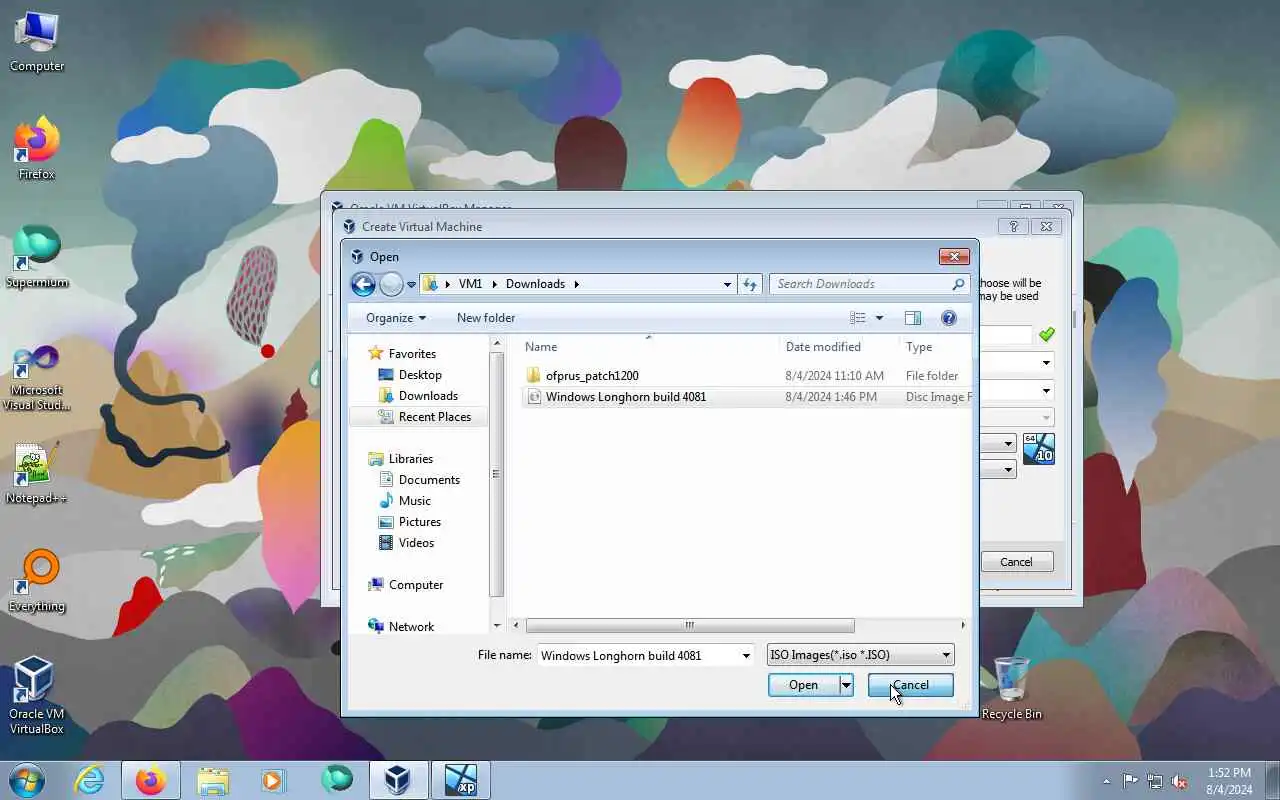Open the Organize menu
The width and height of the screenshot is (1280, 800).
395,318
